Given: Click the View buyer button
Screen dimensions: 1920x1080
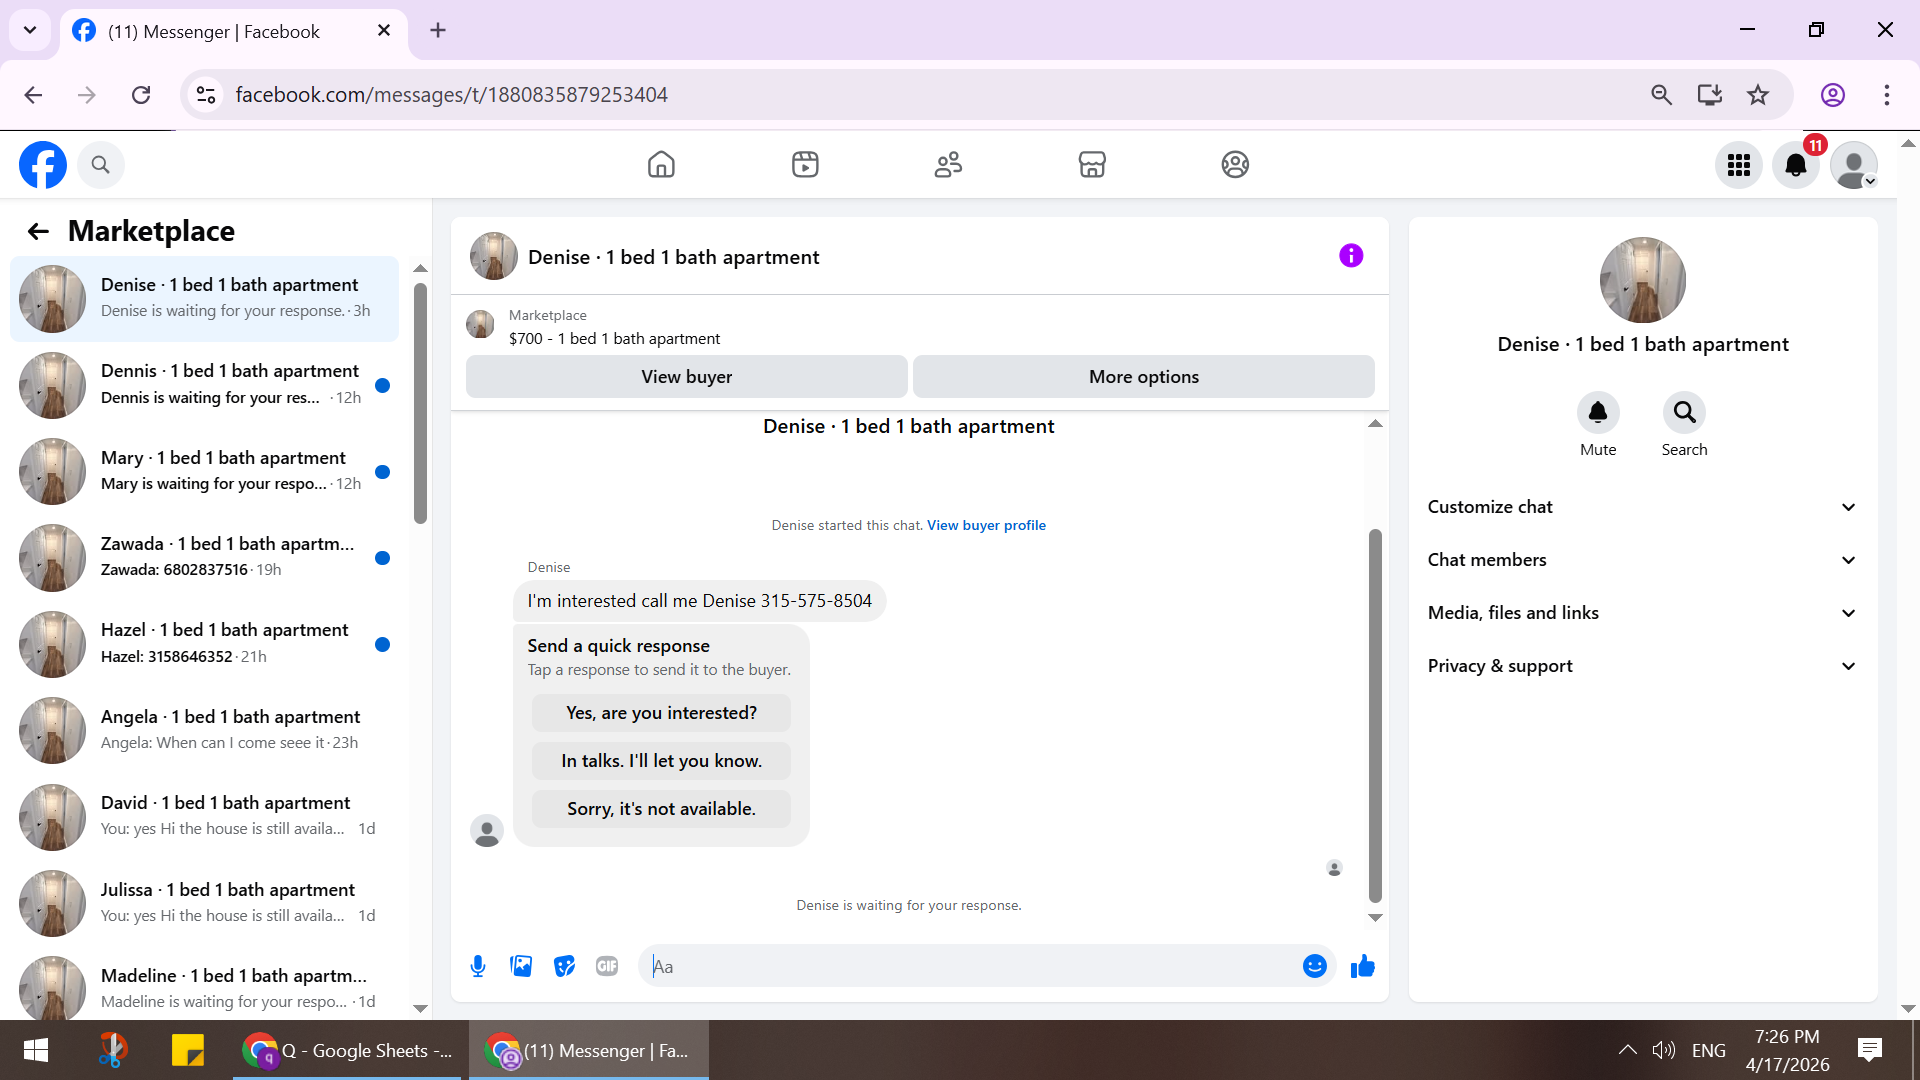Looking at the screenshot, I should (687, 377).
